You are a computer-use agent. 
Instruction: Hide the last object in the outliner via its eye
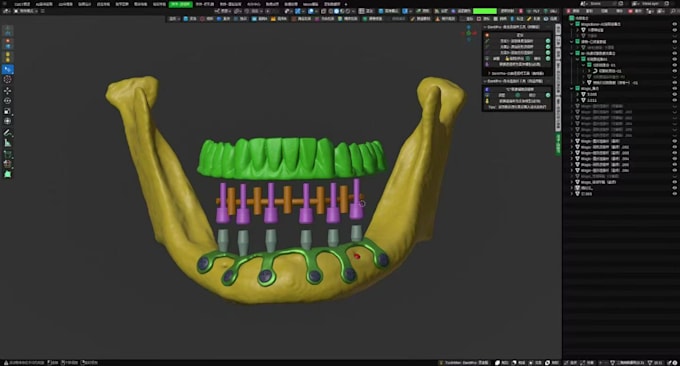pyautogui.click(x=674, y=194)
